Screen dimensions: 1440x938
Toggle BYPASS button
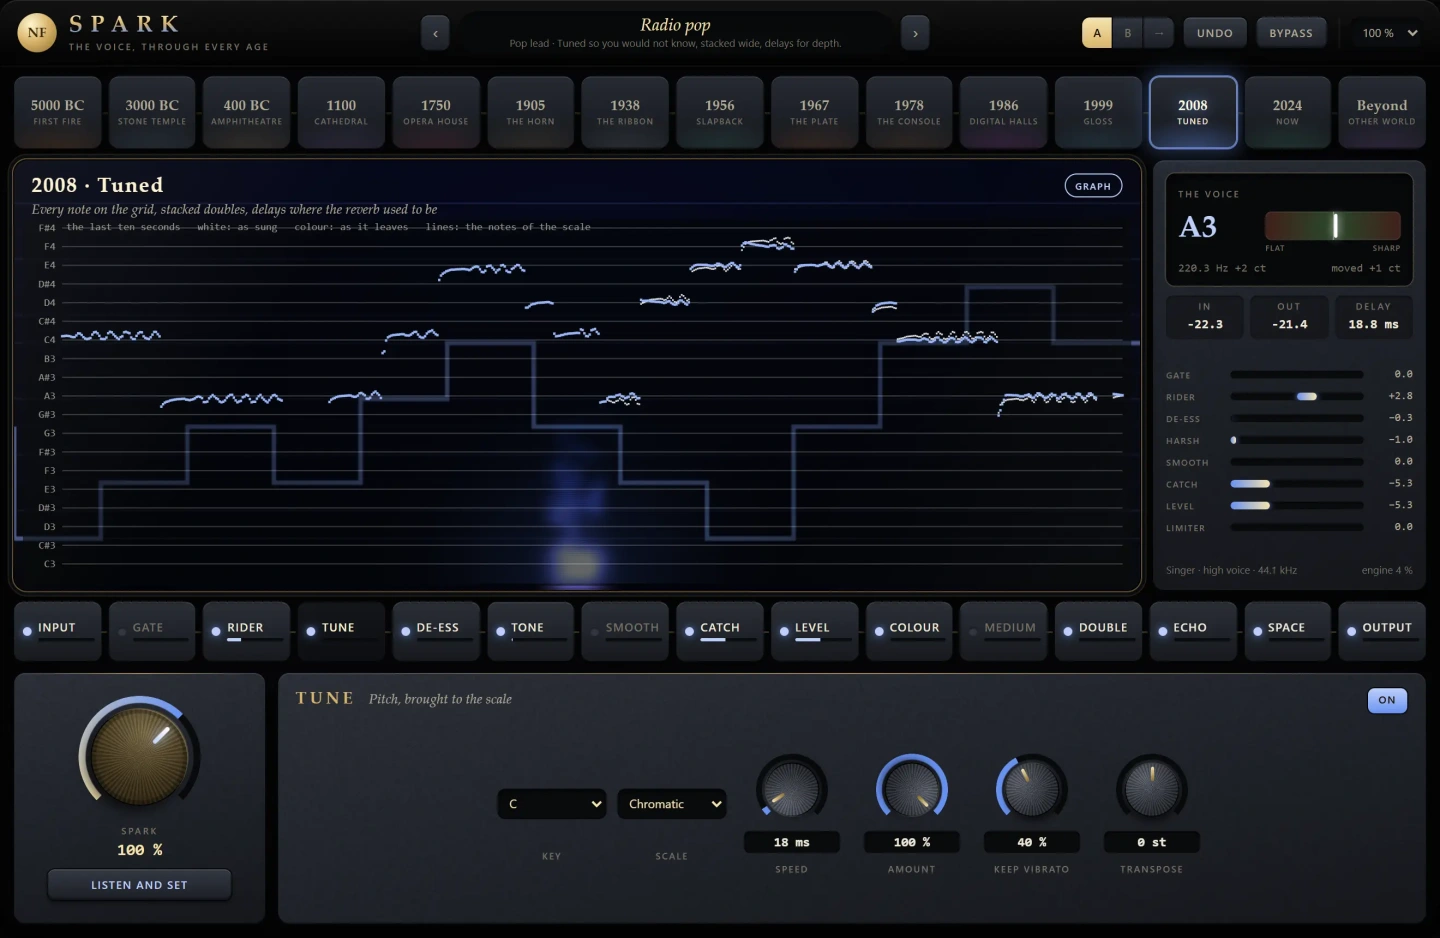coord(1291,33)
